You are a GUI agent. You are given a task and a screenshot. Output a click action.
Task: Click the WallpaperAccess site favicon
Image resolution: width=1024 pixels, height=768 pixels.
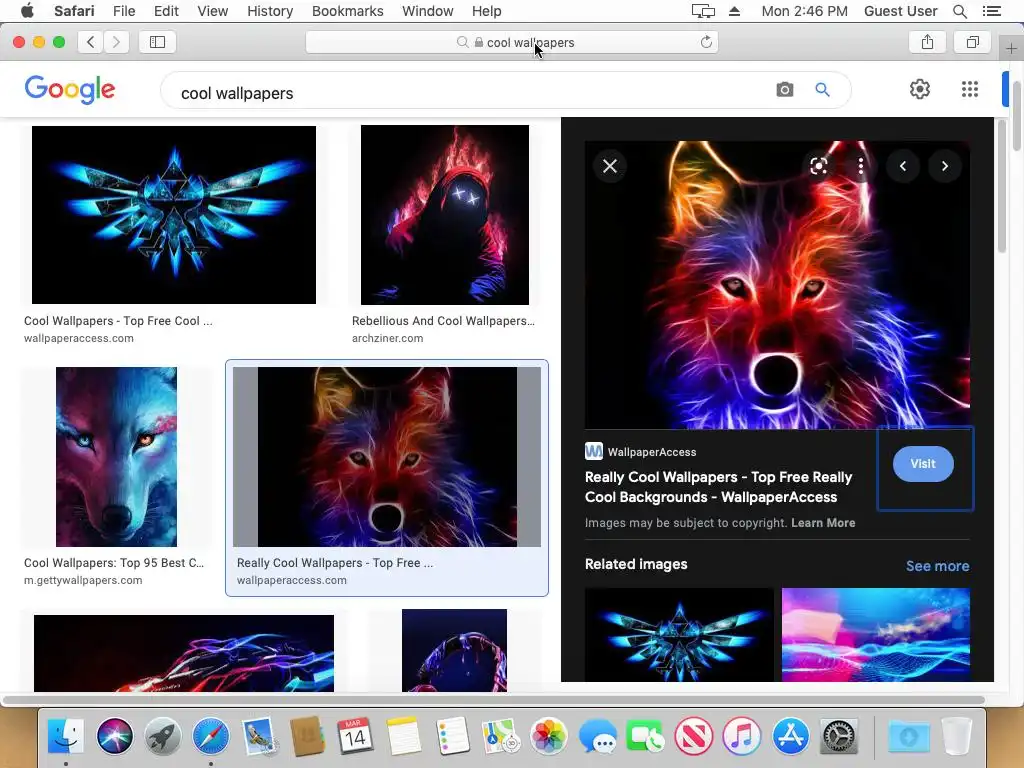pyautogui.click(x=594, y=451)
